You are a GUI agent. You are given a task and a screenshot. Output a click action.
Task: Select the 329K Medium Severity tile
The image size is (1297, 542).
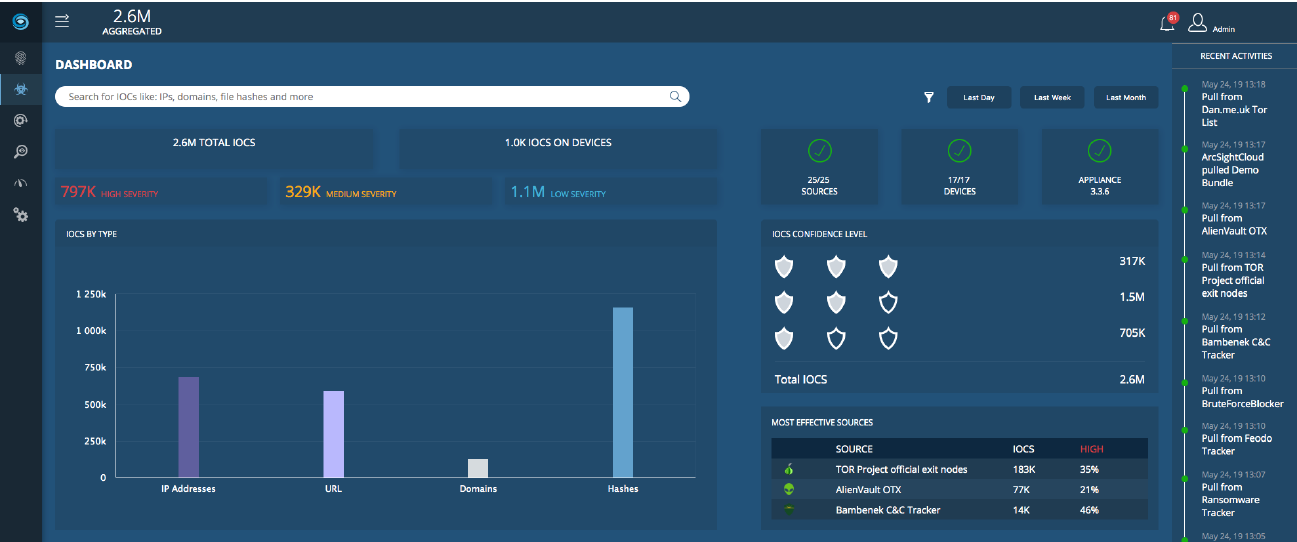point(385,192)
